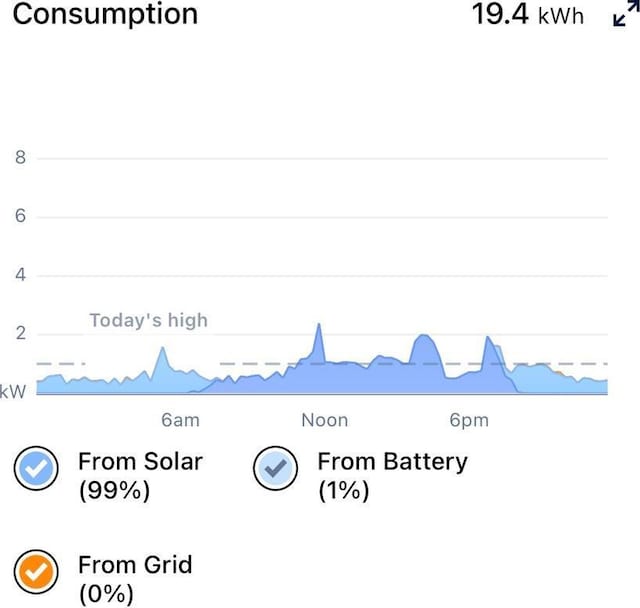
Task: Toggle the From Solar checkbox
Action: [36, 468]
